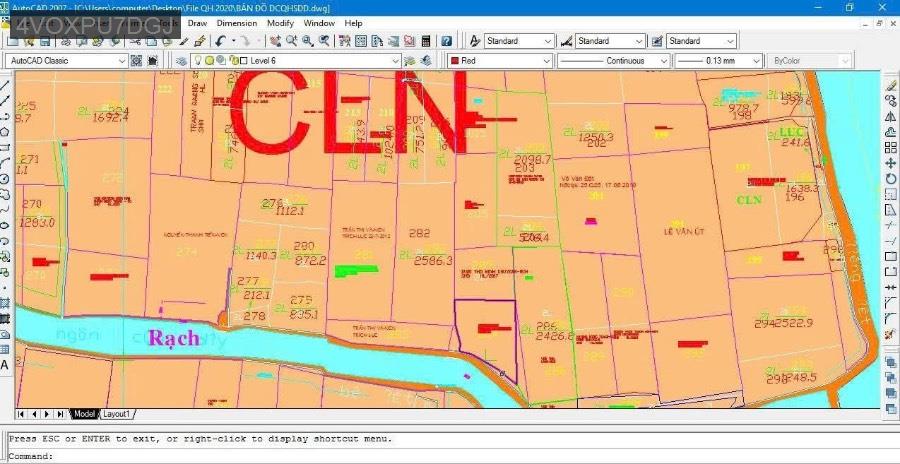Image resolution: width=900 pixels, height=464 pixels.
Task: Click the Undo arrow icon
Action: [220, 41]
